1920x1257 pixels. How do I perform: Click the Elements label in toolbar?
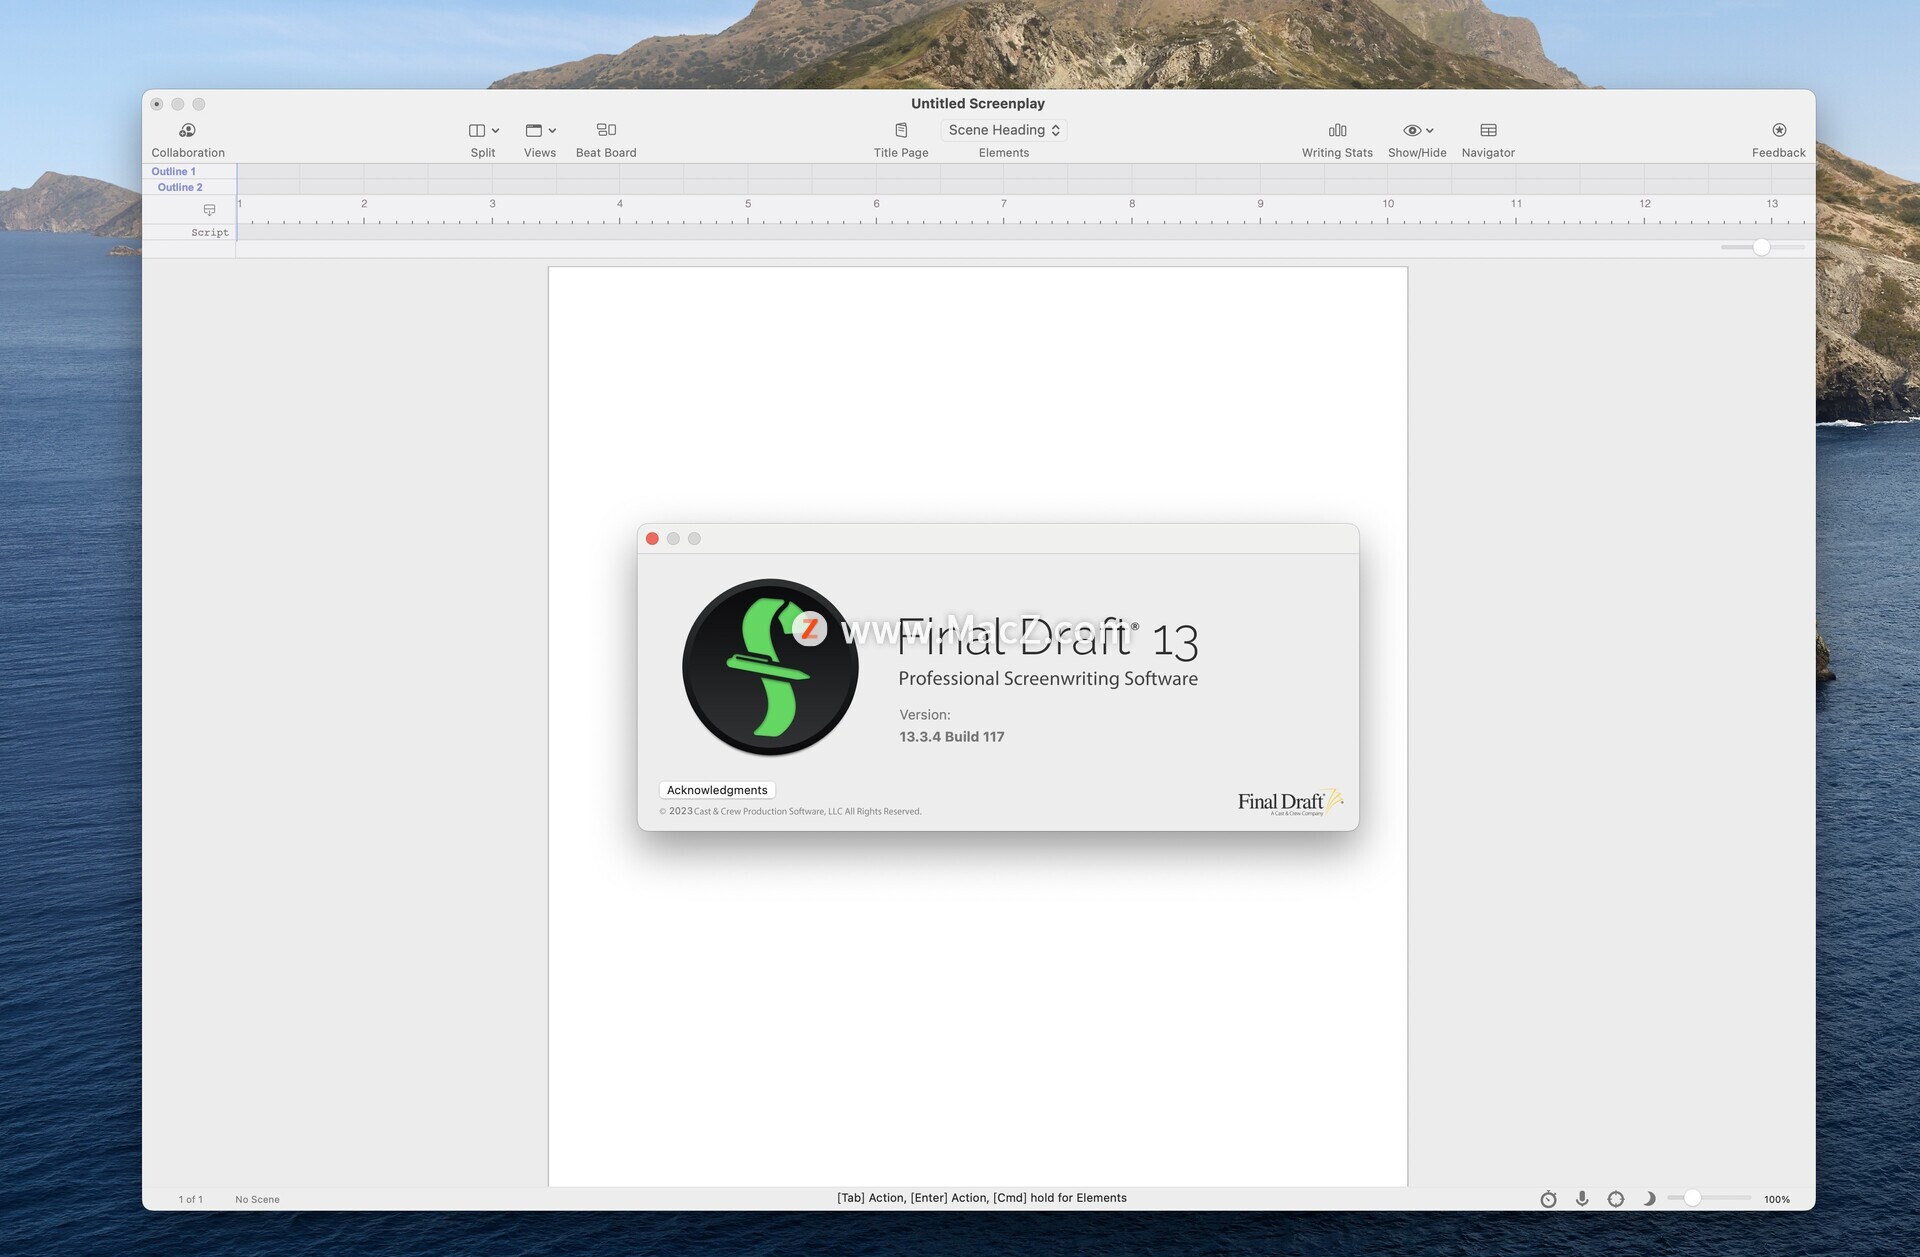pos(1004,153)
